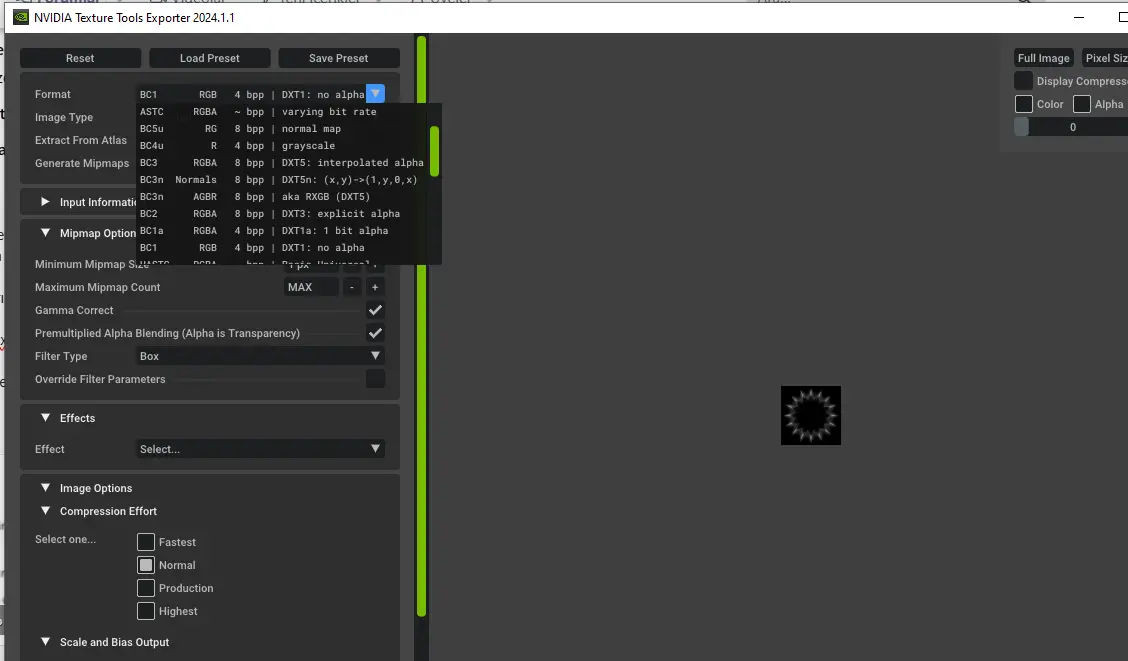Select Fastest compression effort
Viewport: 1128px width, 661px height.
click(146, 542)
